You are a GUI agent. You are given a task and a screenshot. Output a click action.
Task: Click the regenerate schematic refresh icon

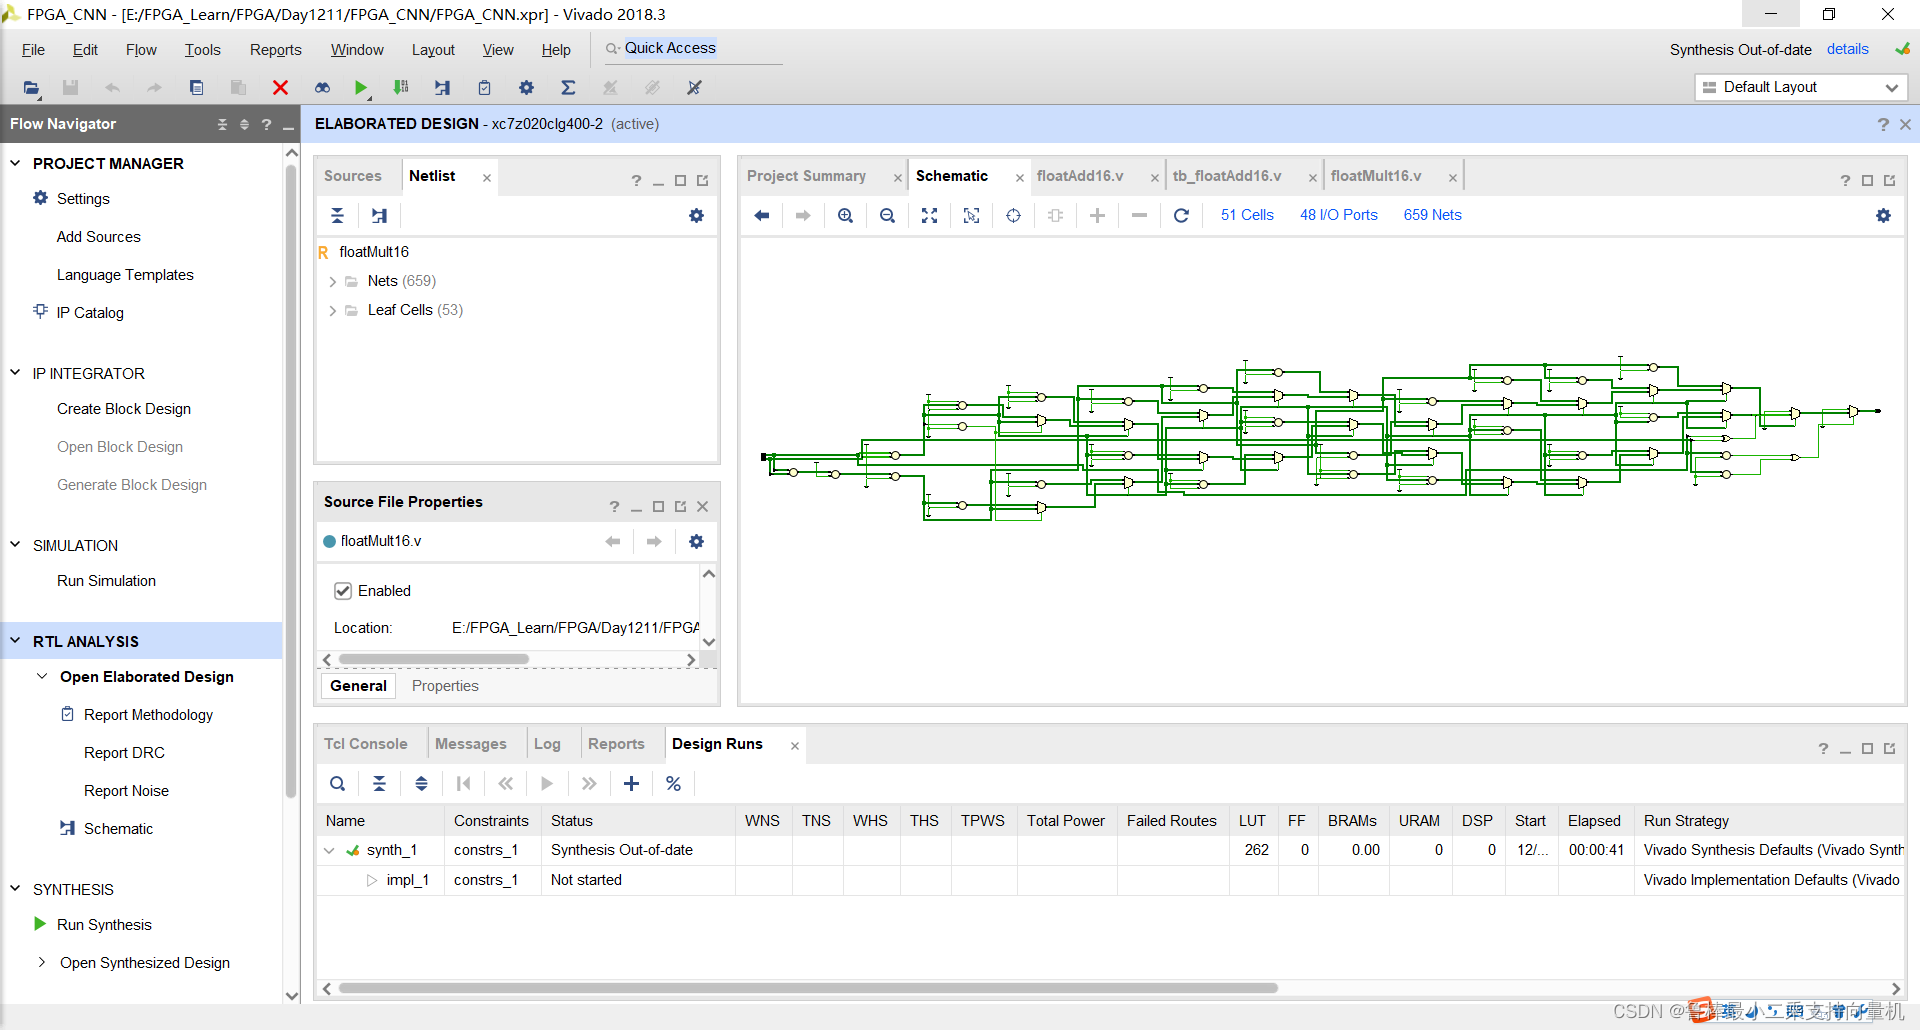click(1181, 215)
